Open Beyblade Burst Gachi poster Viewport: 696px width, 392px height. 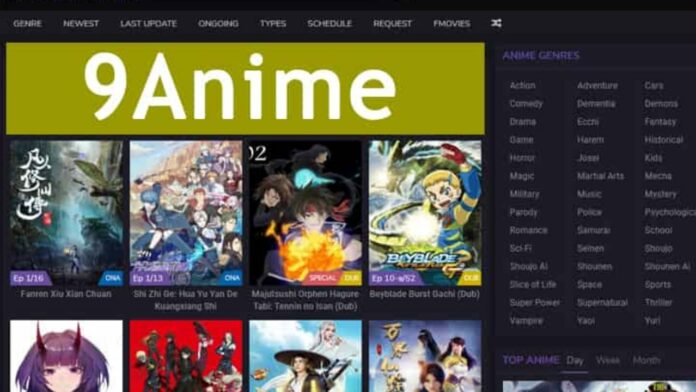click(425, 213)
